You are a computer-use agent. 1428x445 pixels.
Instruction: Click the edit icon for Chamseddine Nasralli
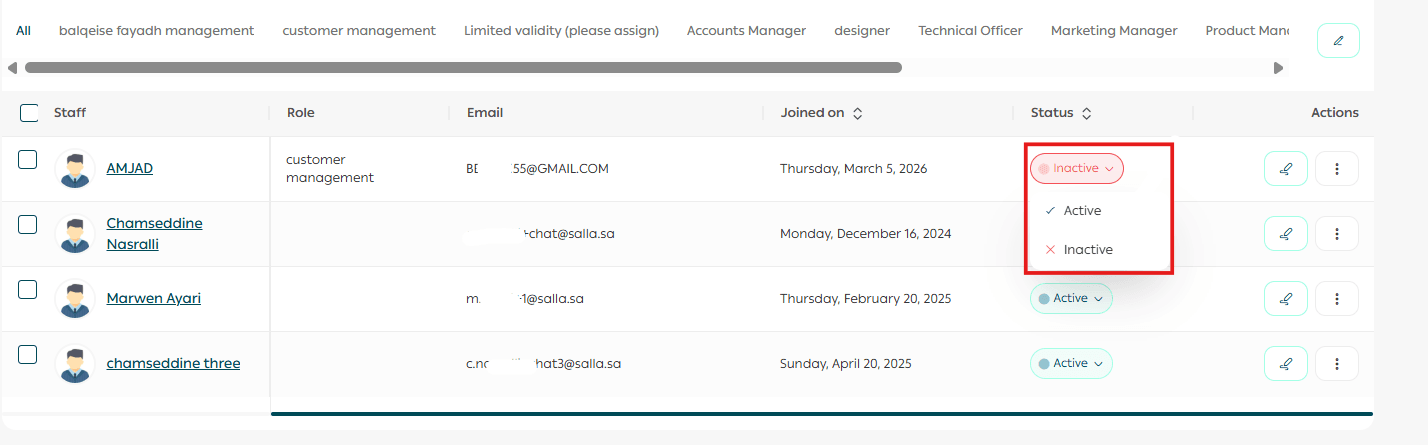point(1285,234)
